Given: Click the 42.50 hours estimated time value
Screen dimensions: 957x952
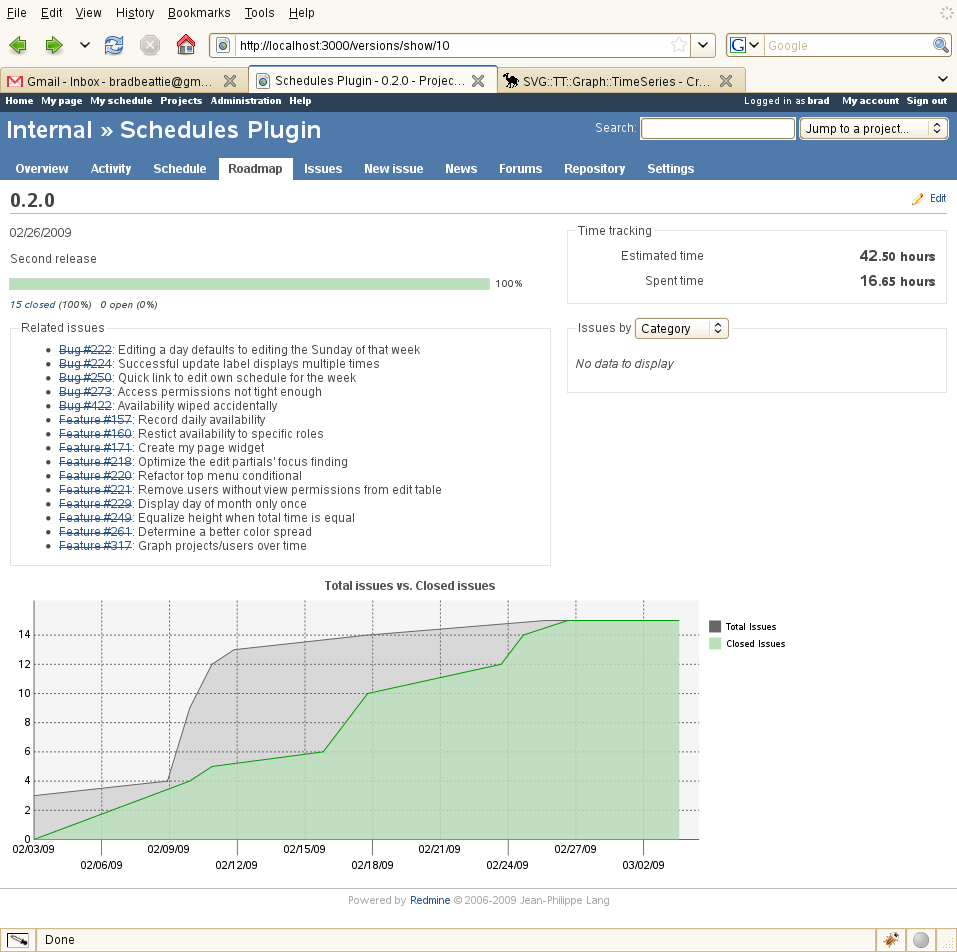Looking at the screenshot, I should pos(897,256).
